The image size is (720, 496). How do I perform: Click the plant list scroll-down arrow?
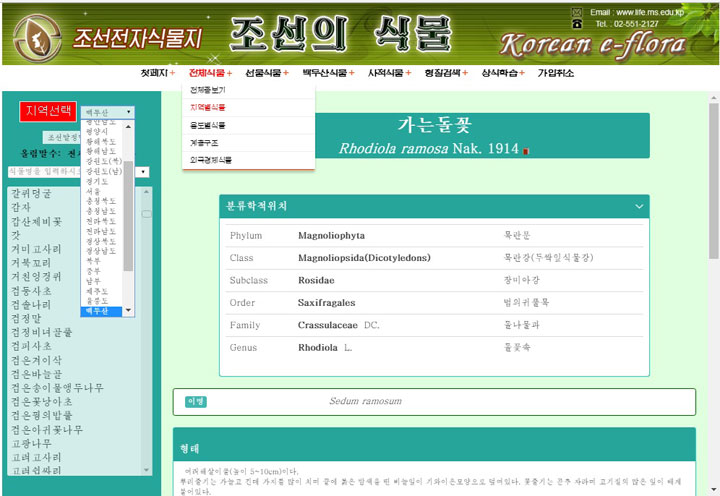click(x=146, y=470)
